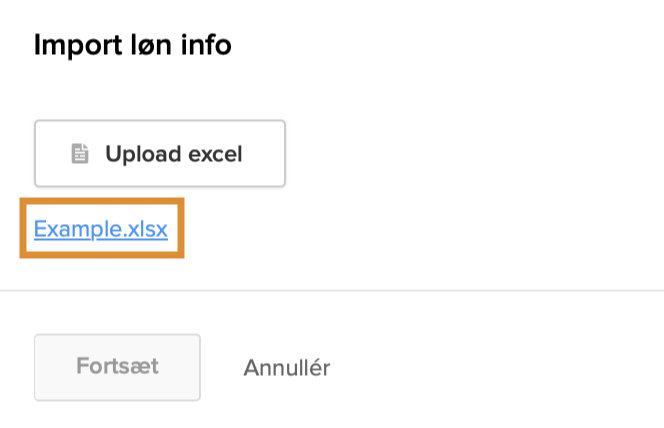Viewport: 664px width, 428px height.
Task: Click the highlighted Example.xlsx file link
Action: 101,229
